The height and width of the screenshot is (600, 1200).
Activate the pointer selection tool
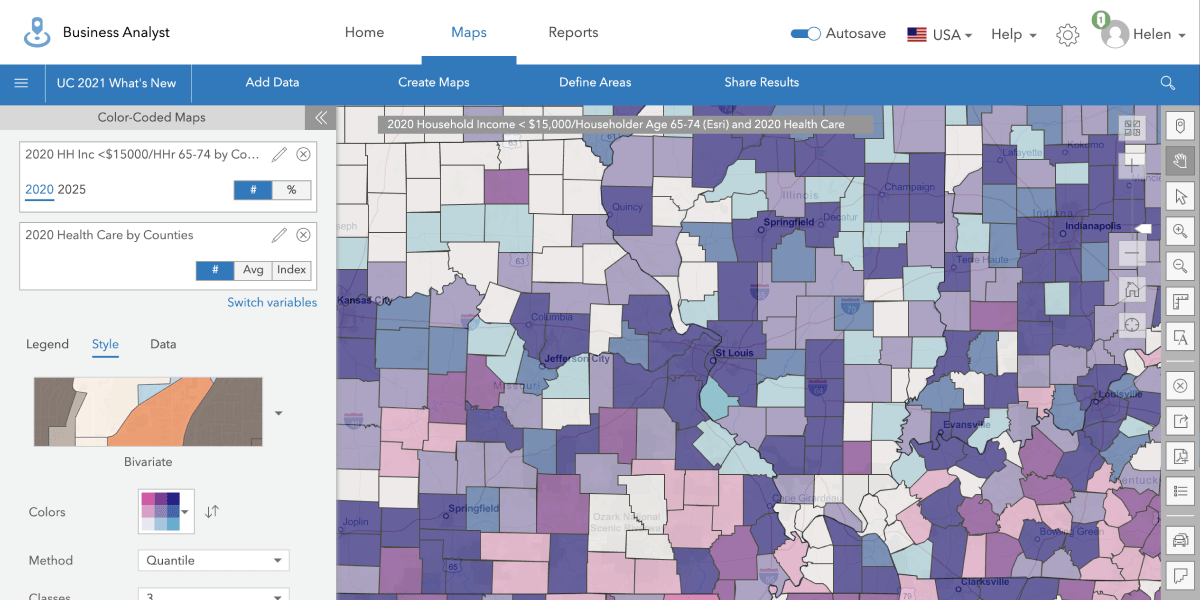point(1180,196)
